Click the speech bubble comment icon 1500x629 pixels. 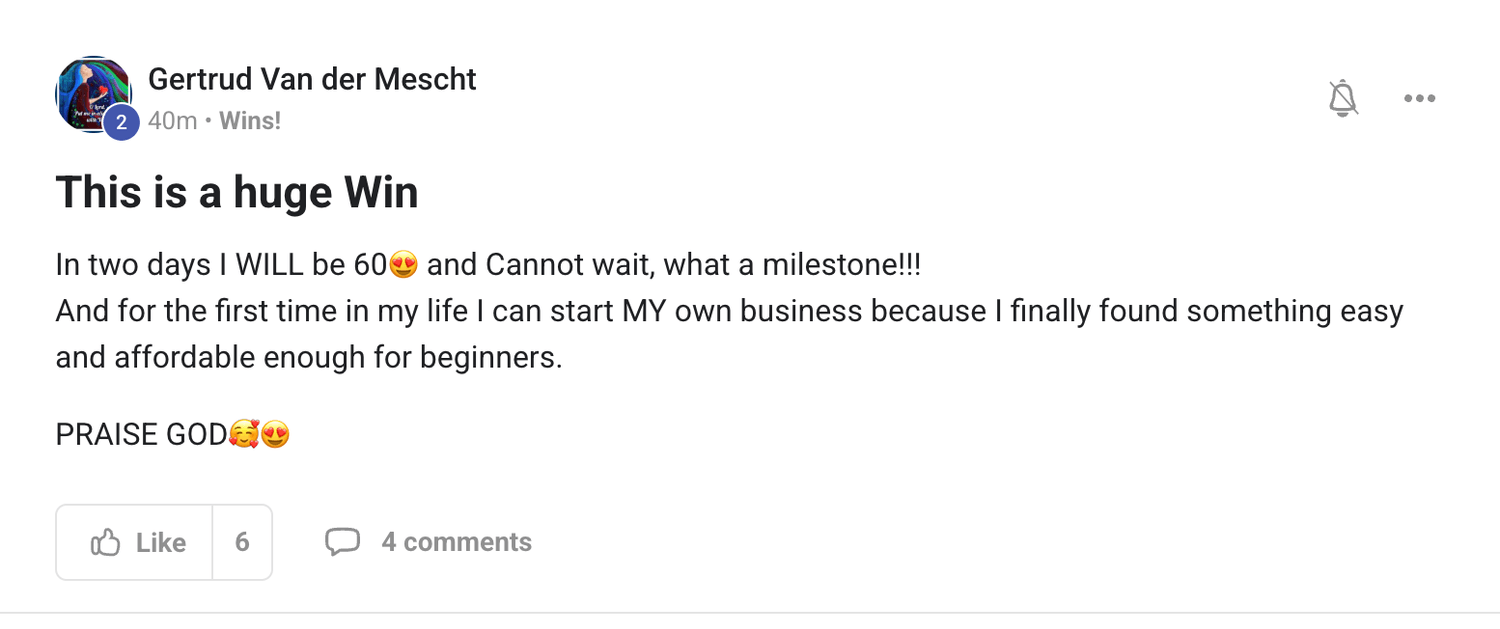342,542
